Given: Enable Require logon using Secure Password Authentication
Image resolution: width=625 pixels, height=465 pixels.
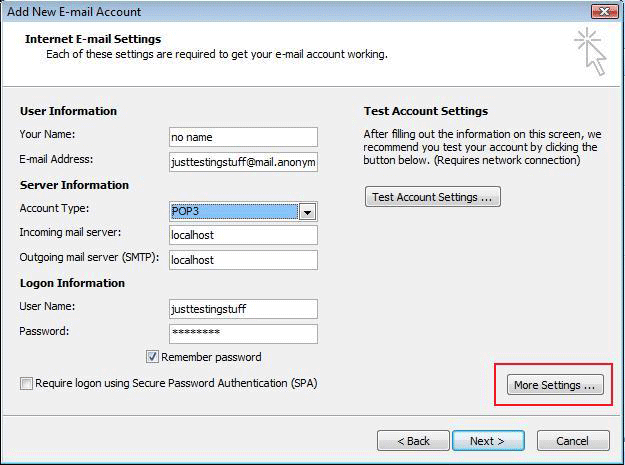Looking at the screenshot, I should [26, 383].
